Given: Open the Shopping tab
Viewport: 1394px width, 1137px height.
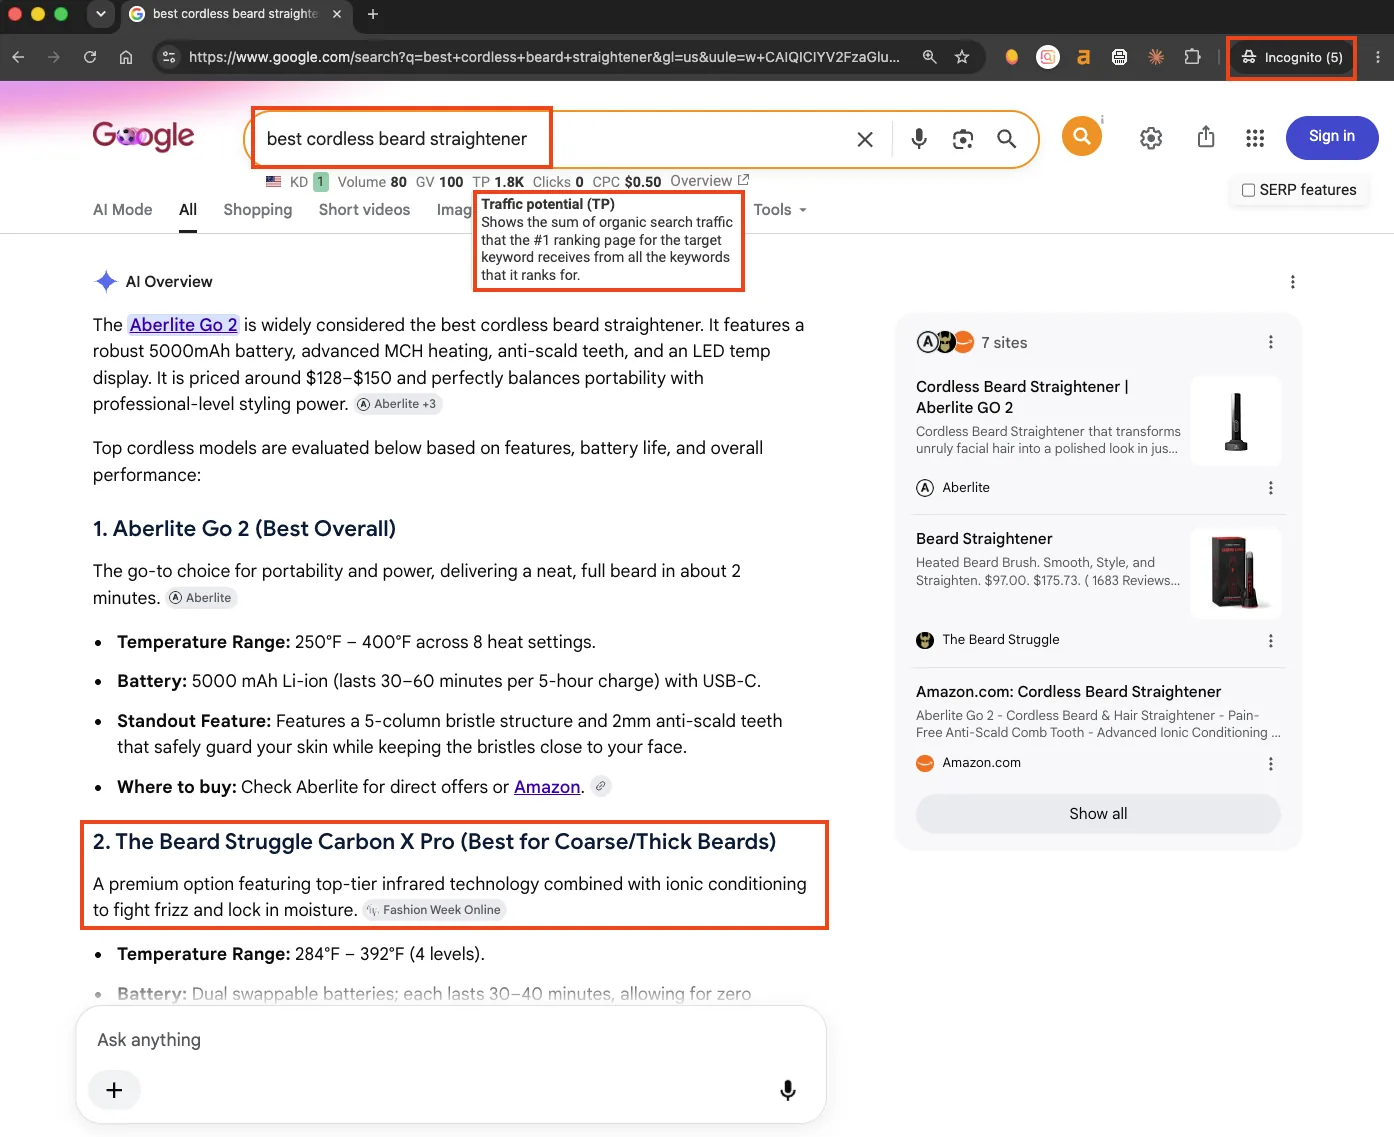Looking at the screenshot, I should tap(258, 210).
